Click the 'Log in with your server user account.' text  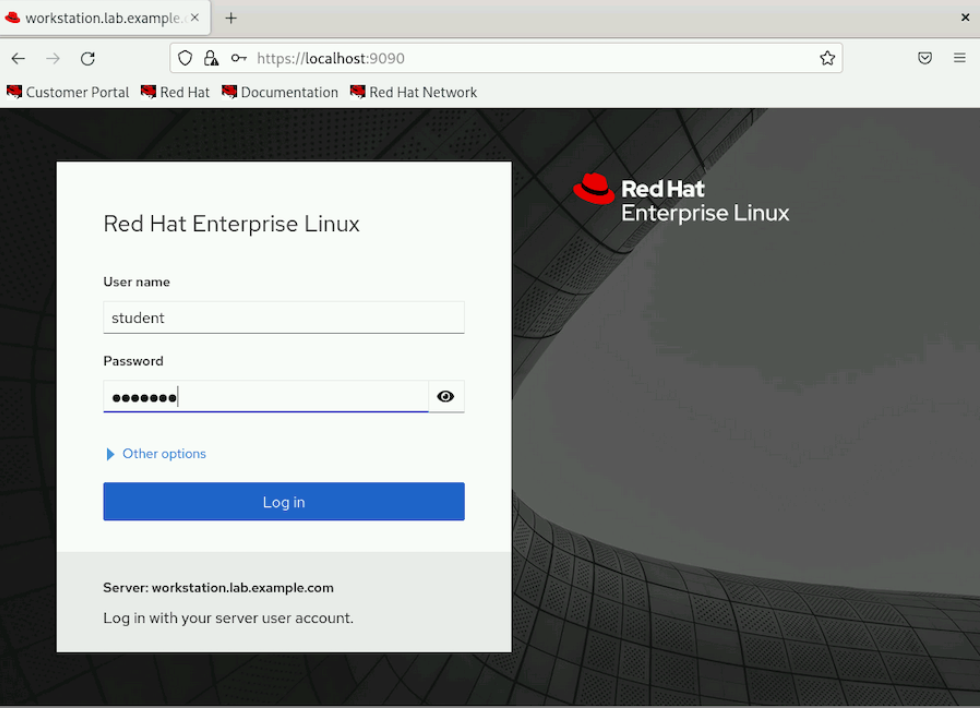coord(228,618)
